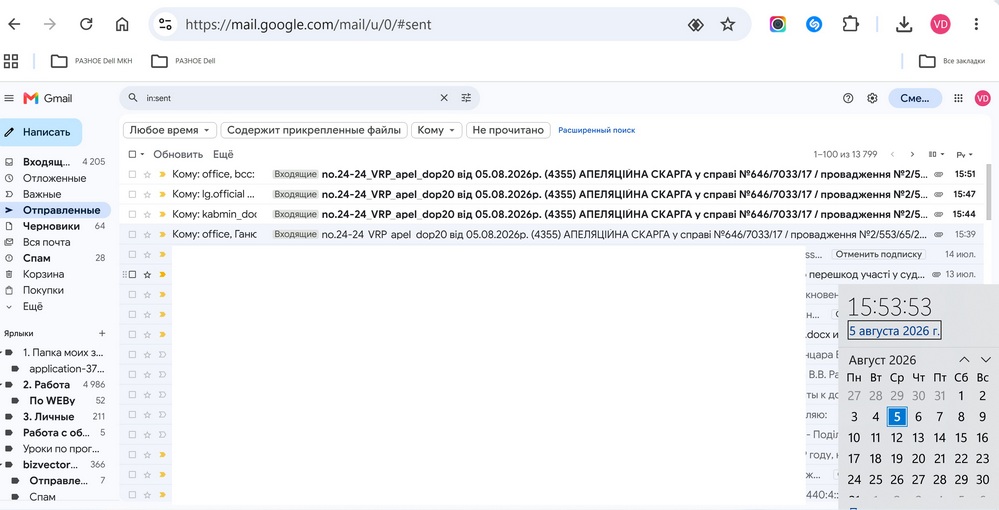Go back using the browser back arrow
Screen dimensions: 999x510
(x=14, y=24)
